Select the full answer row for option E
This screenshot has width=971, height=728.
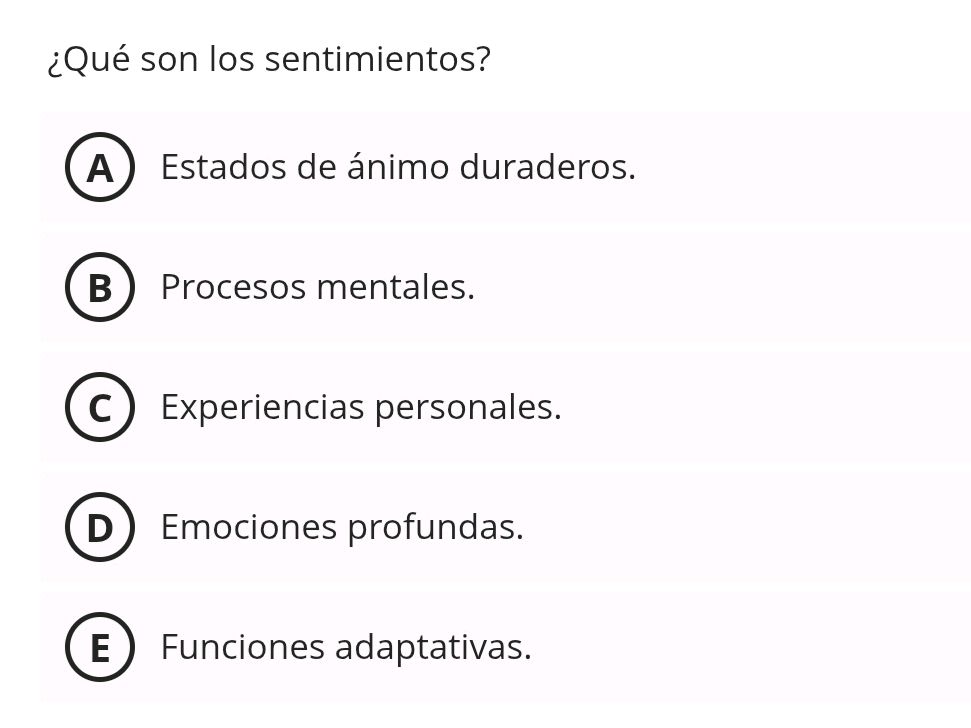coord(485,648)
